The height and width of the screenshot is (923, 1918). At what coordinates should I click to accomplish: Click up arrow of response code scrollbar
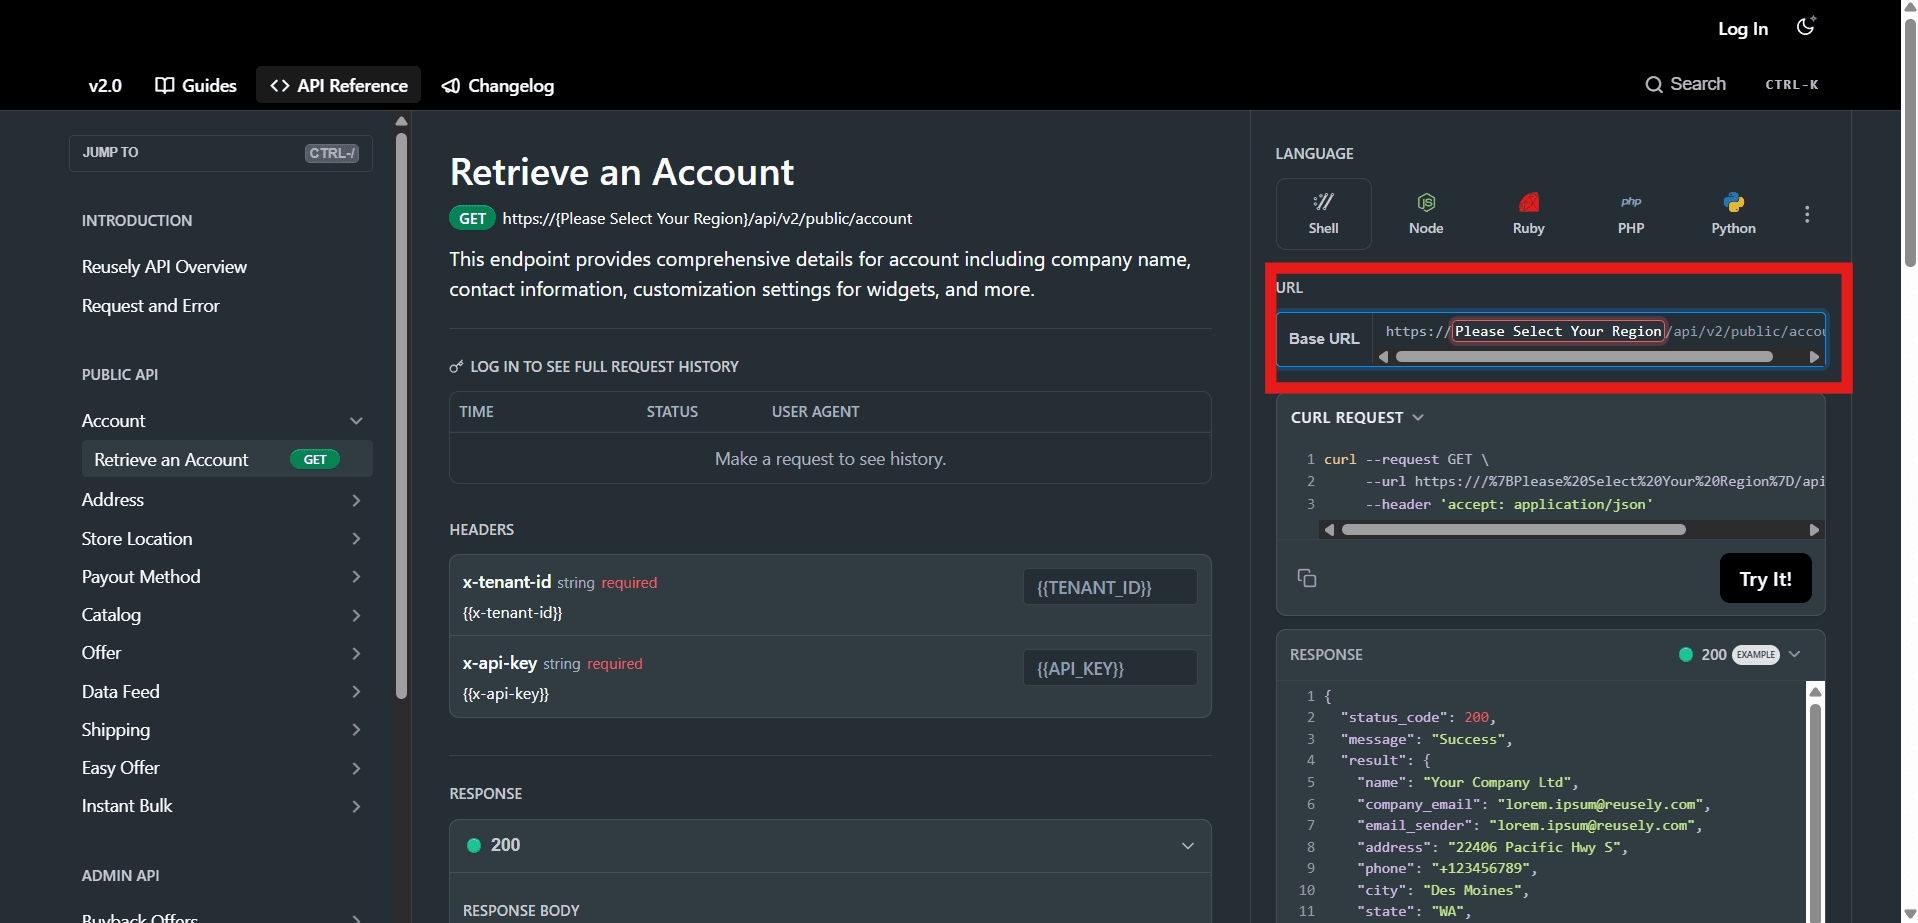1816,691
